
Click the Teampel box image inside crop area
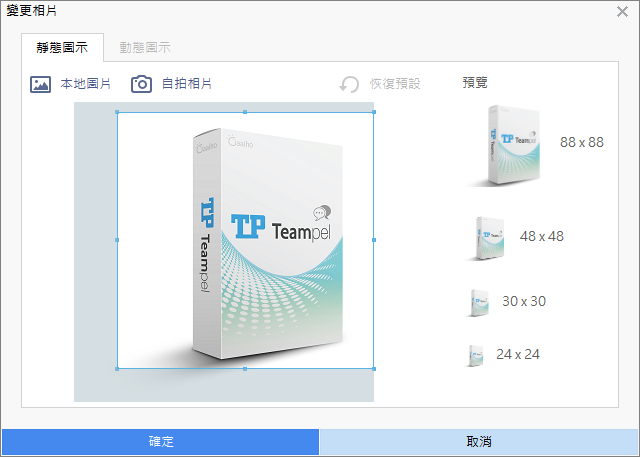[x=267, y=244]
